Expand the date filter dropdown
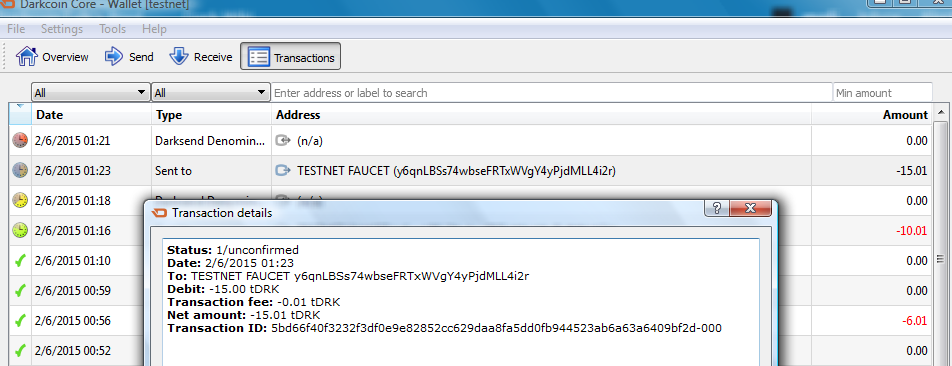Viewport: 952px width, 366px height. (x=91, y=93)
